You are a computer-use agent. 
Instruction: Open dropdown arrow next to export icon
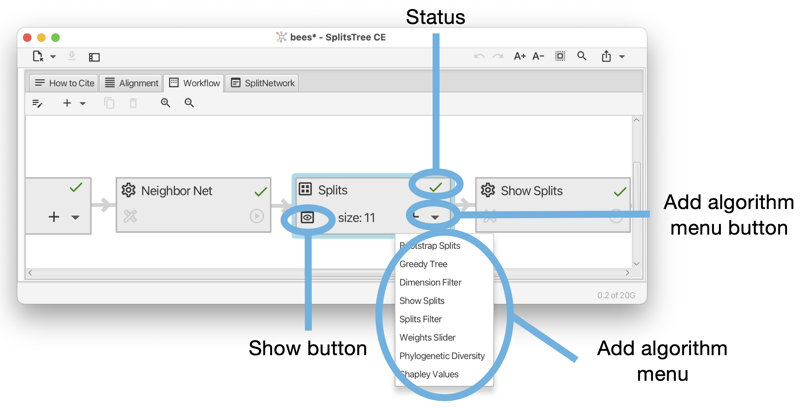pos(622,57)
